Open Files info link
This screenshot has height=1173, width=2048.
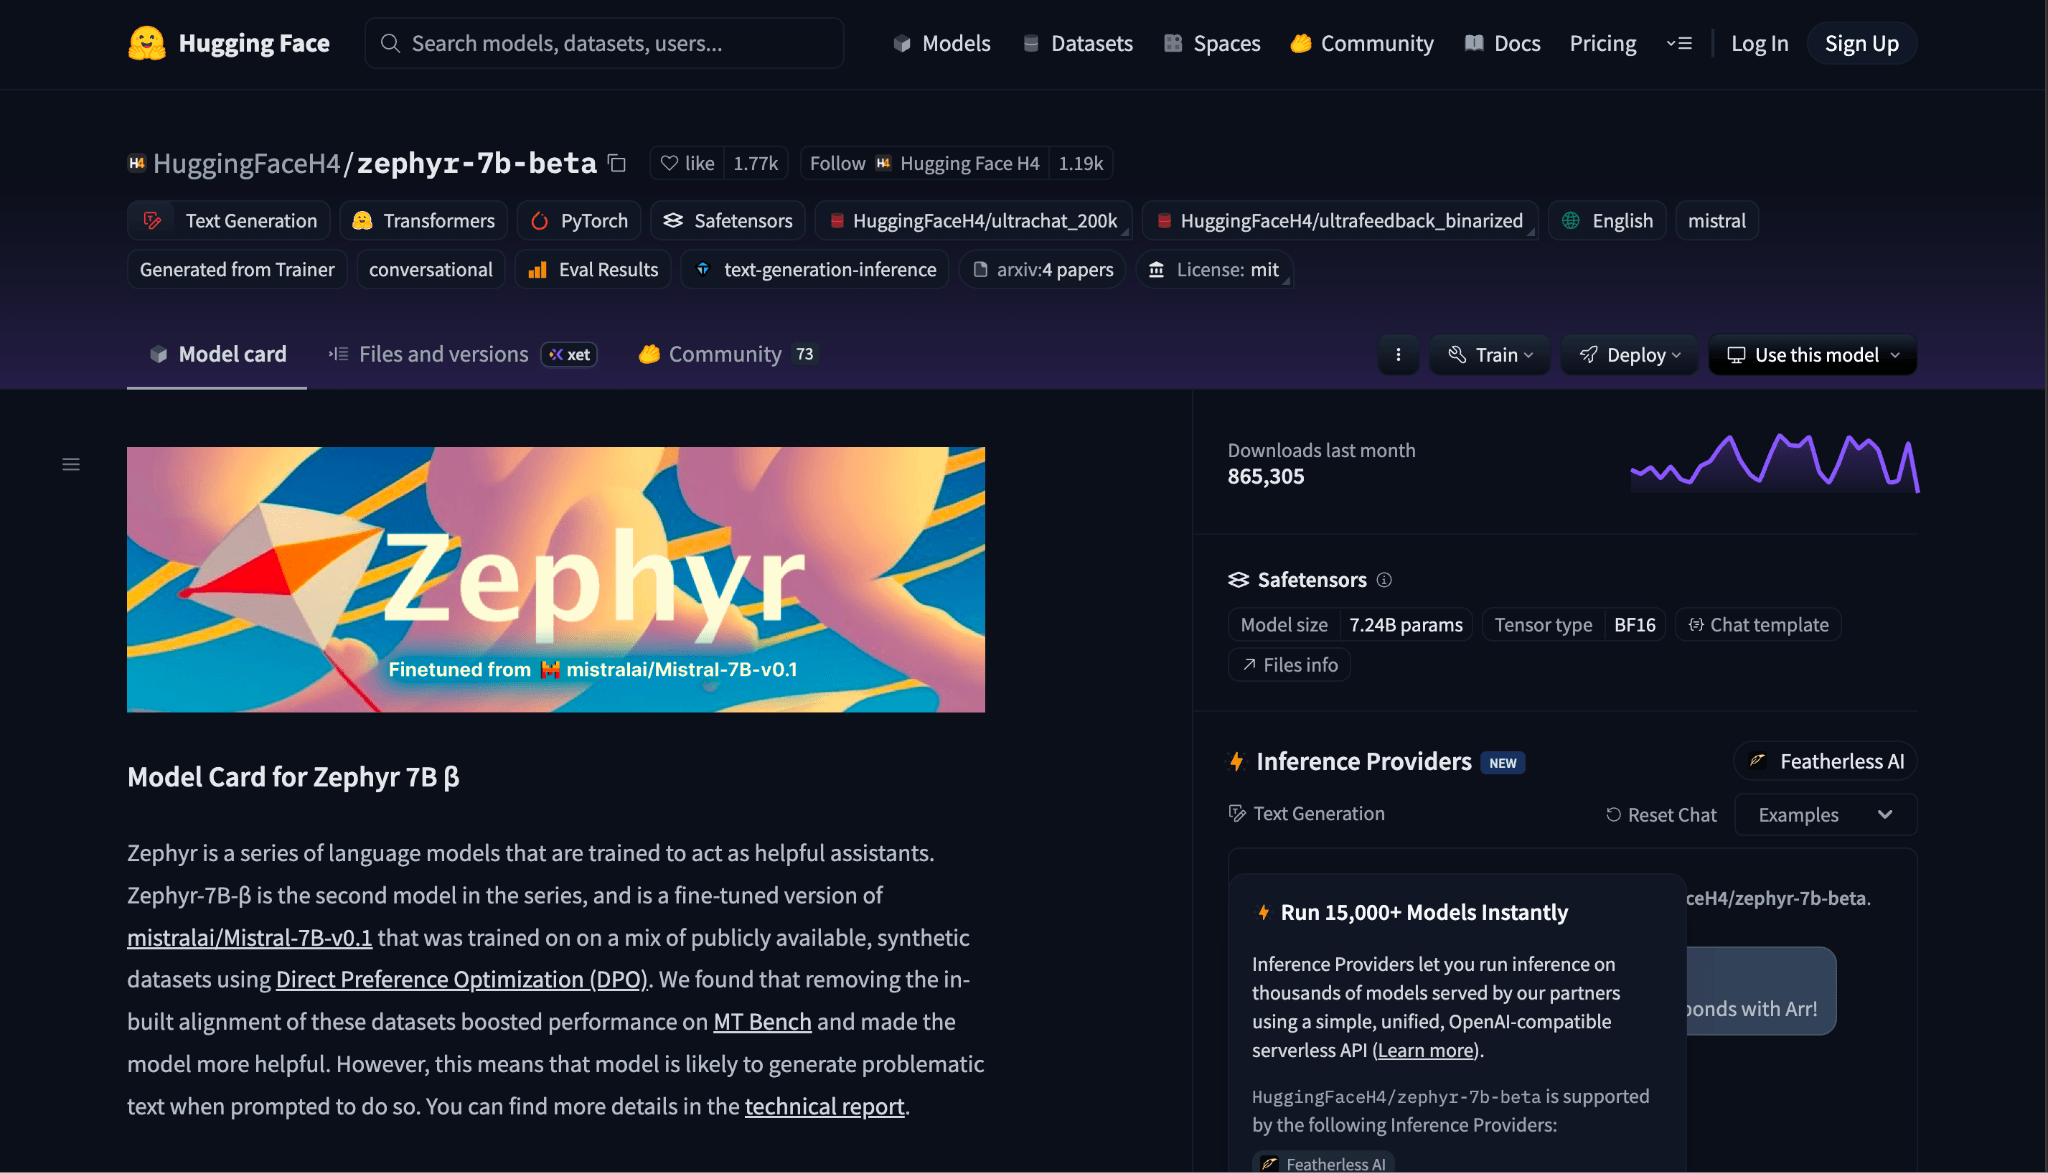point(1289,665)
